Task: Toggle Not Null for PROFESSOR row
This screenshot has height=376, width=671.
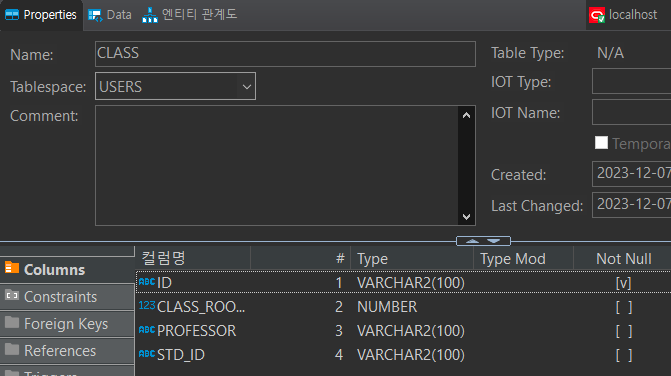Action: coord(623,331)
